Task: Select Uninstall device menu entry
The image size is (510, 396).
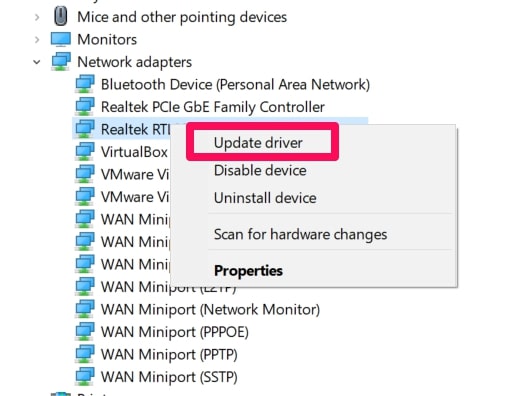Action: click(x=265, y=198)
